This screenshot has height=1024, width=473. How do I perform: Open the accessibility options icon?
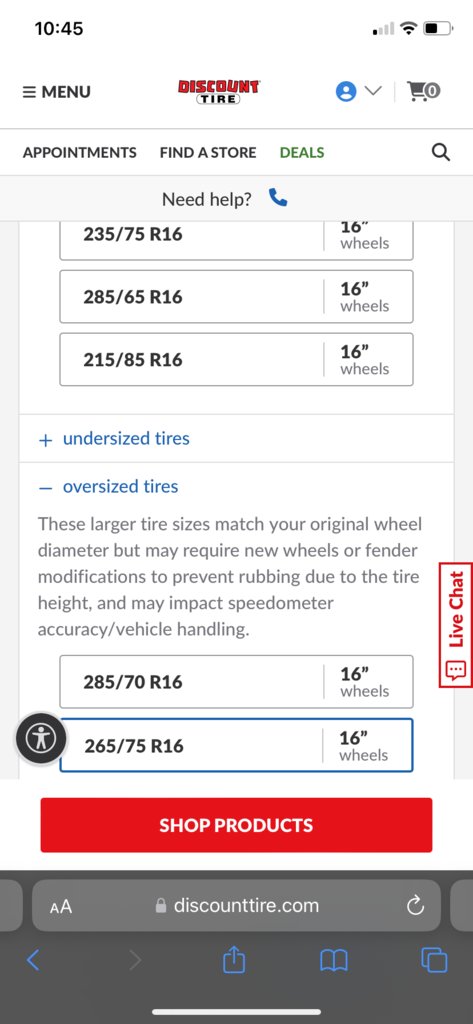tap(41, 739)
